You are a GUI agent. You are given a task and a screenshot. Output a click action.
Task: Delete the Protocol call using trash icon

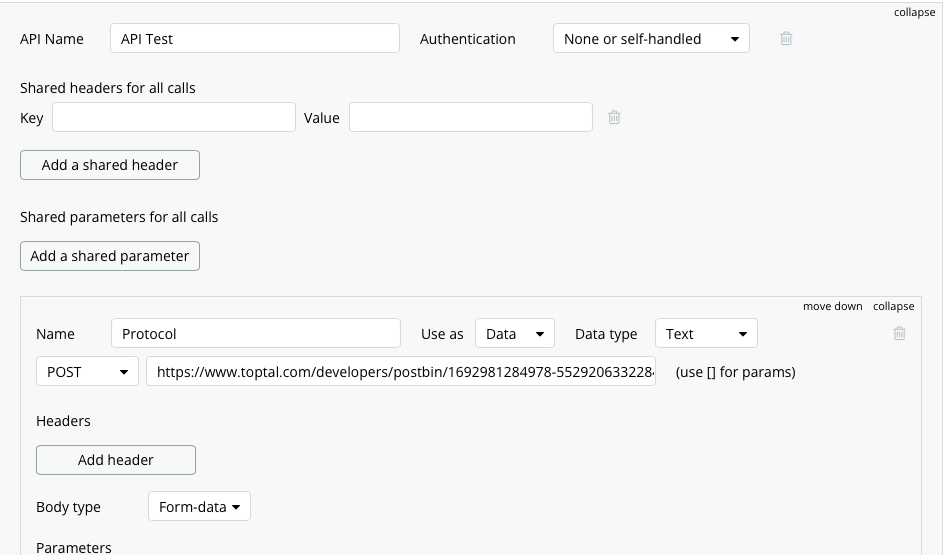click(x=899, y=334)
